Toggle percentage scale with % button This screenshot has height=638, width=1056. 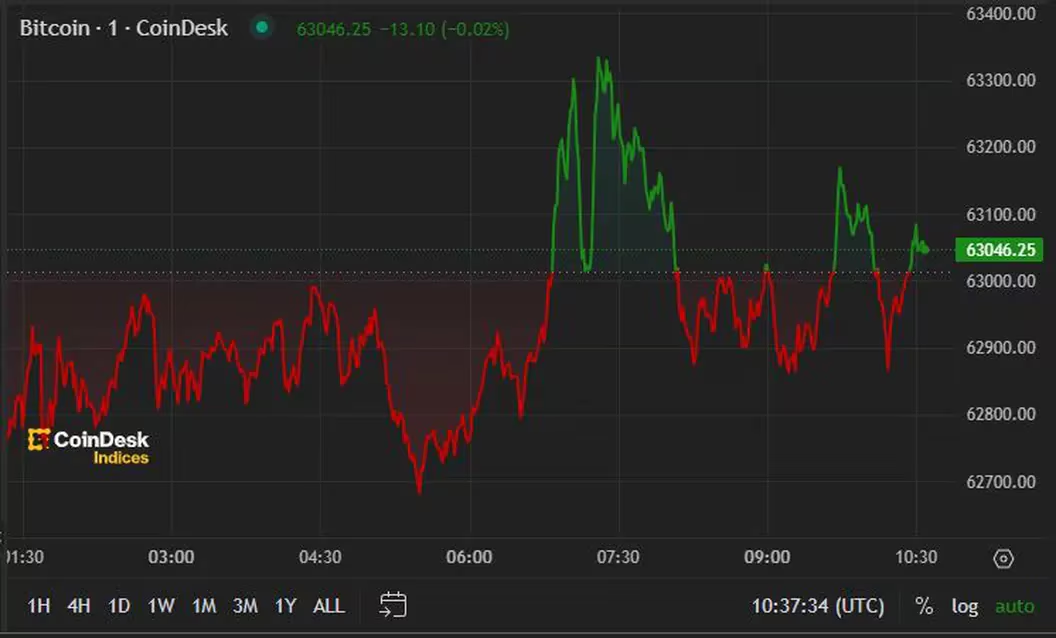pyautogui.click(x=924, y=606)
